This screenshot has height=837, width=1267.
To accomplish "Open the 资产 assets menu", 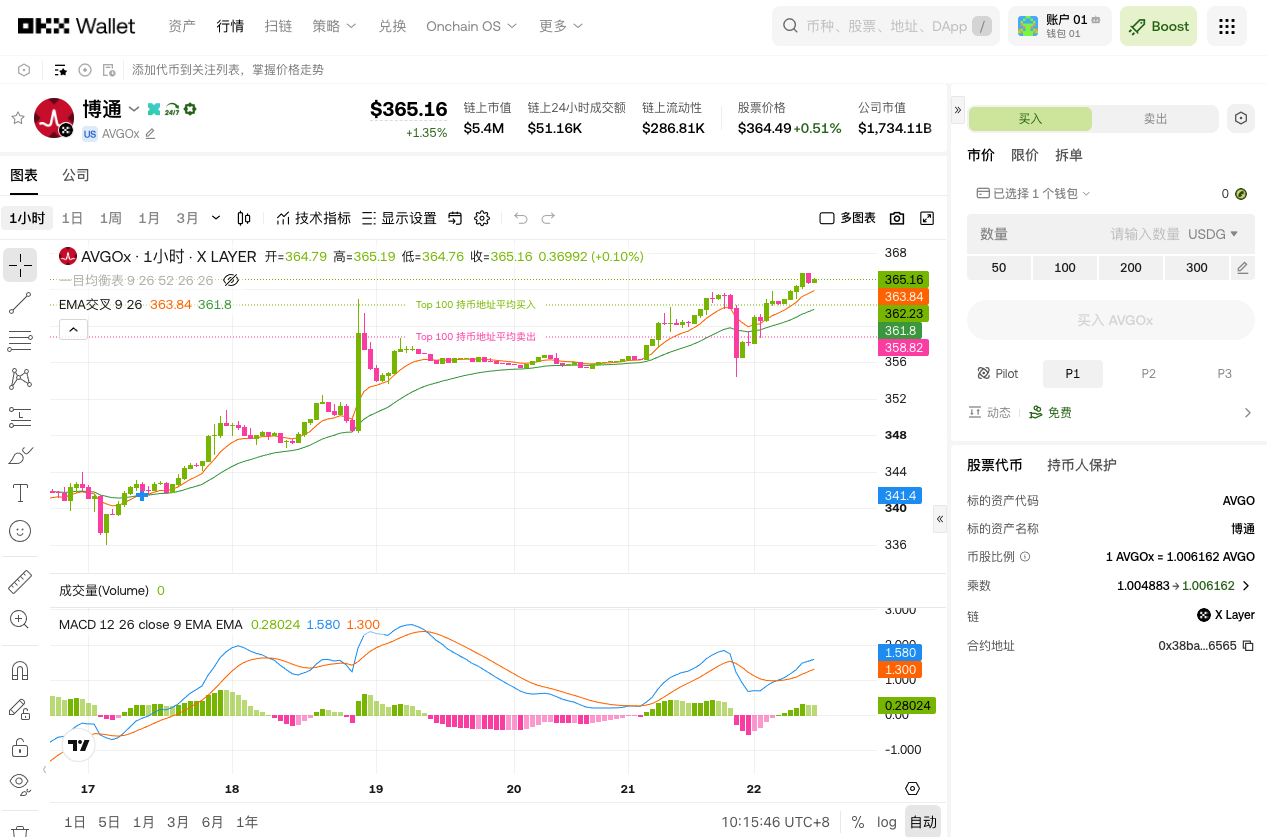I will tap(182, 26).
